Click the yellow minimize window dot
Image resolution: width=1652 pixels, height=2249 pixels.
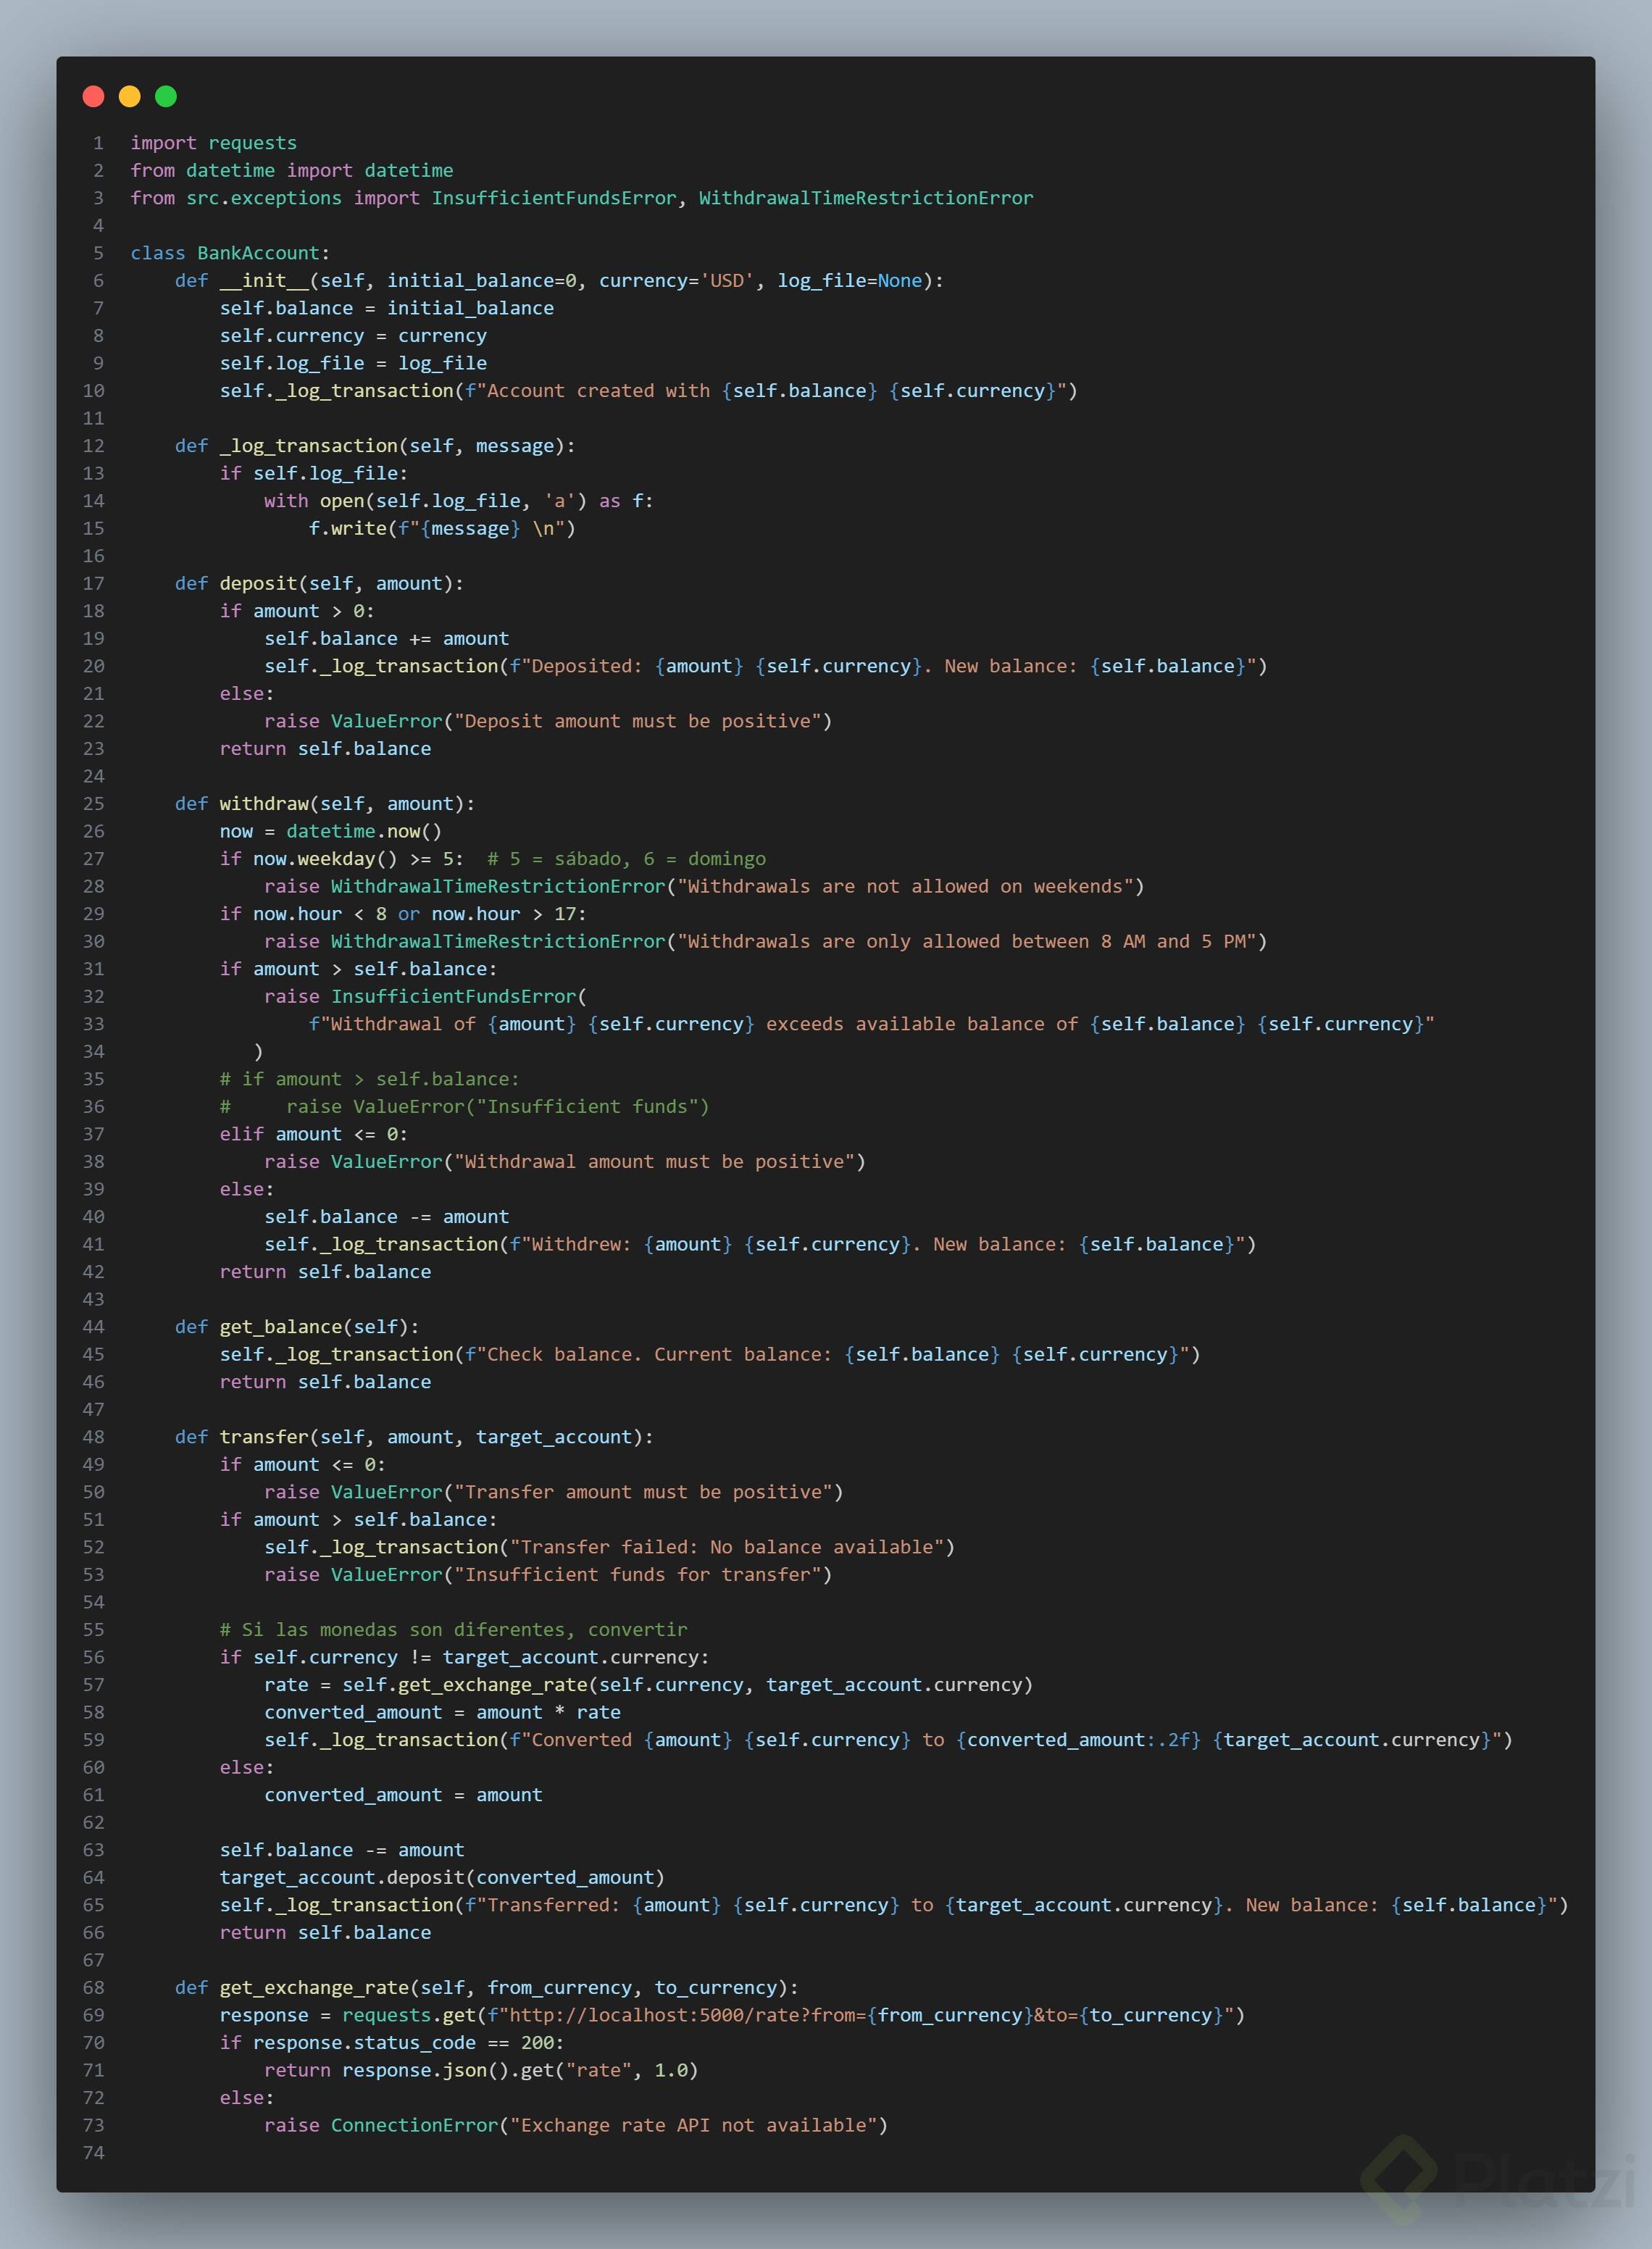click(129, 96)
